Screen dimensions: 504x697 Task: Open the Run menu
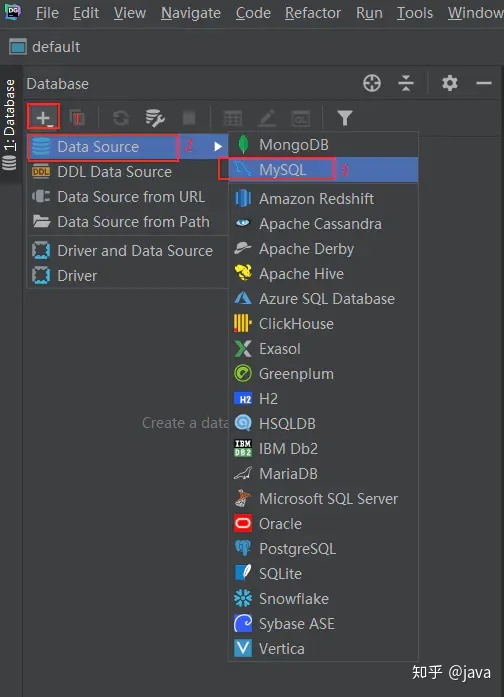coord(369,13)
